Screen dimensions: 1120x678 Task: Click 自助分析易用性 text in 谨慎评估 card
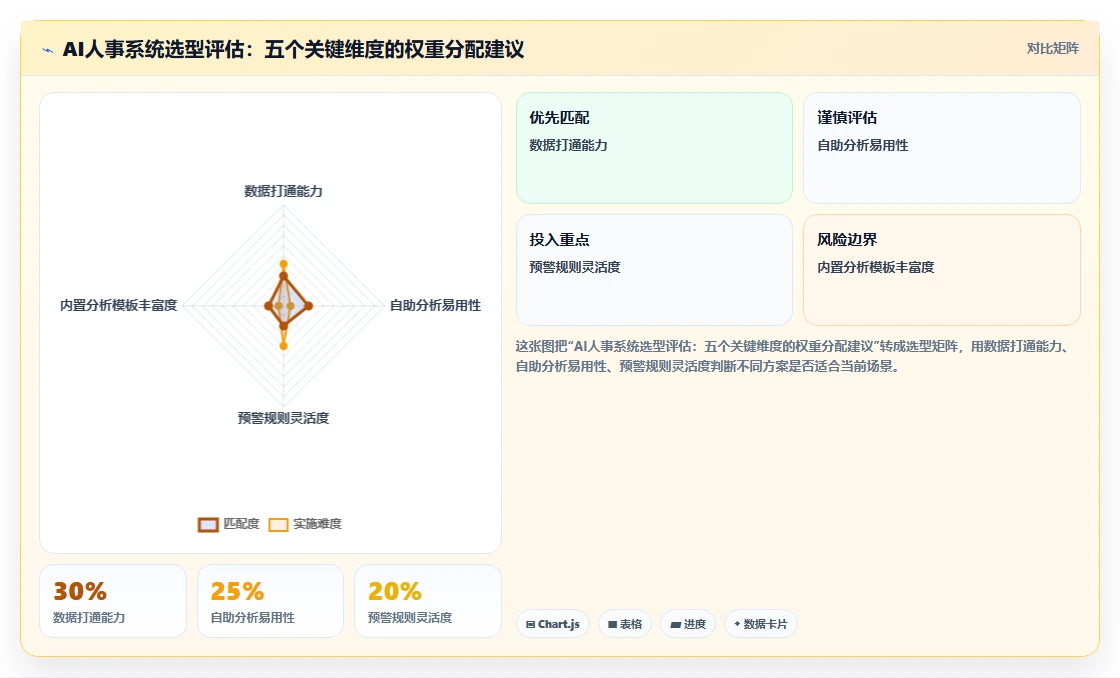click(863, 145)
